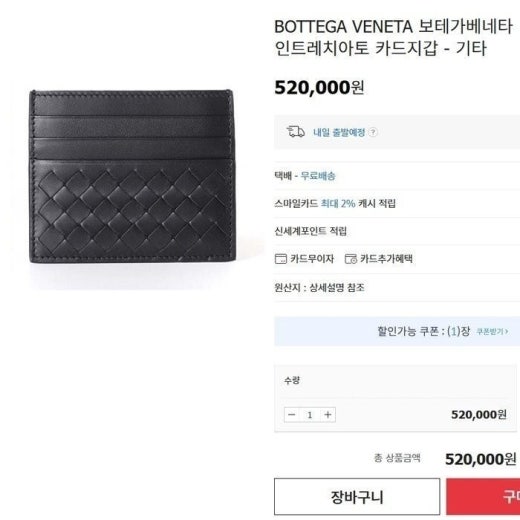Screen dimensions: 520x520
Task: Click the 원산지 상세설명 참조 row
Action: pyautogui.click(x=397, y=287)
